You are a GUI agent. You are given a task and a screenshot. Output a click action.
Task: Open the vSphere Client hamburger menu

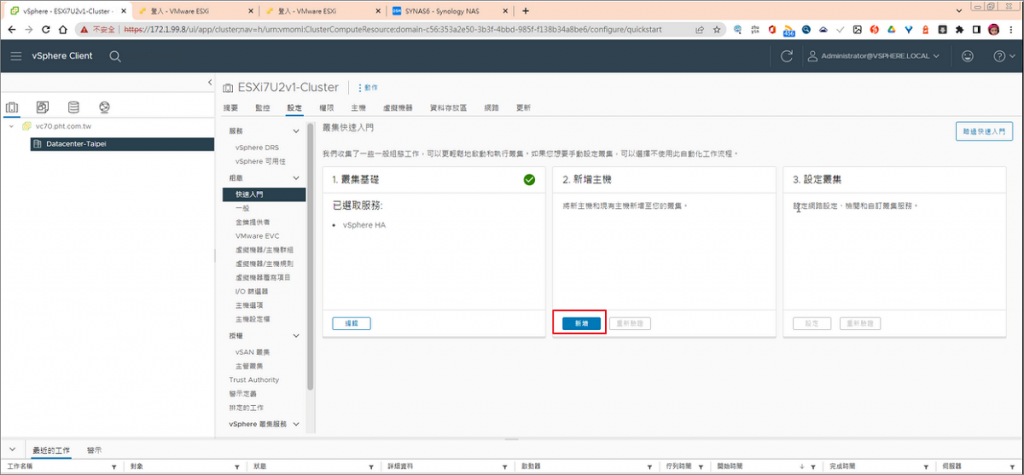point(16,56)
